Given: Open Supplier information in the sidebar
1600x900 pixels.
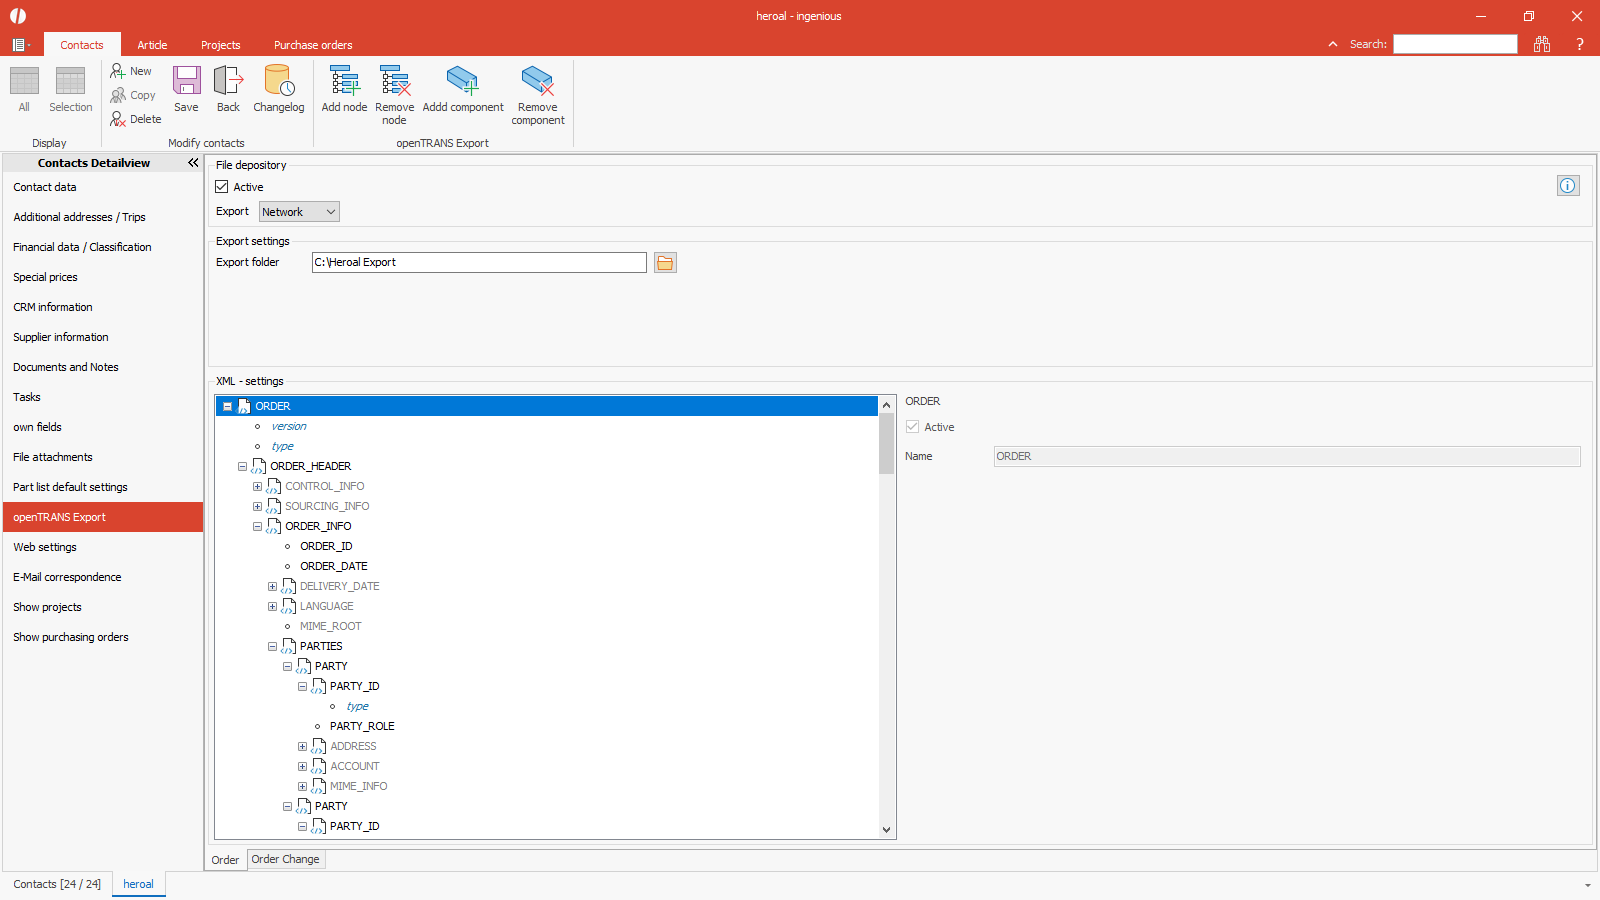Looking at the screenshot, I should (x=61, y=337).
